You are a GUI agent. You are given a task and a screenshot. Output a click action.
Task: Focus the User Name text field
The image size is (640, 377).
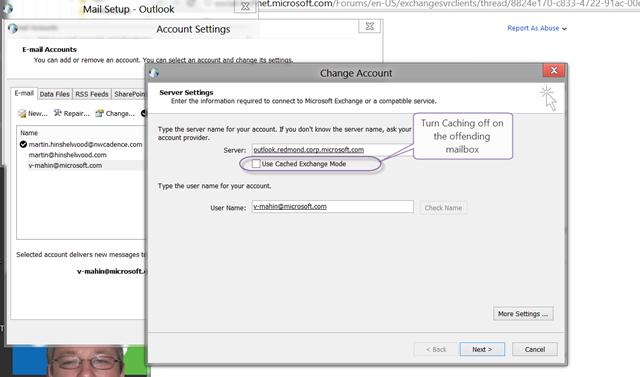(333, 206)
